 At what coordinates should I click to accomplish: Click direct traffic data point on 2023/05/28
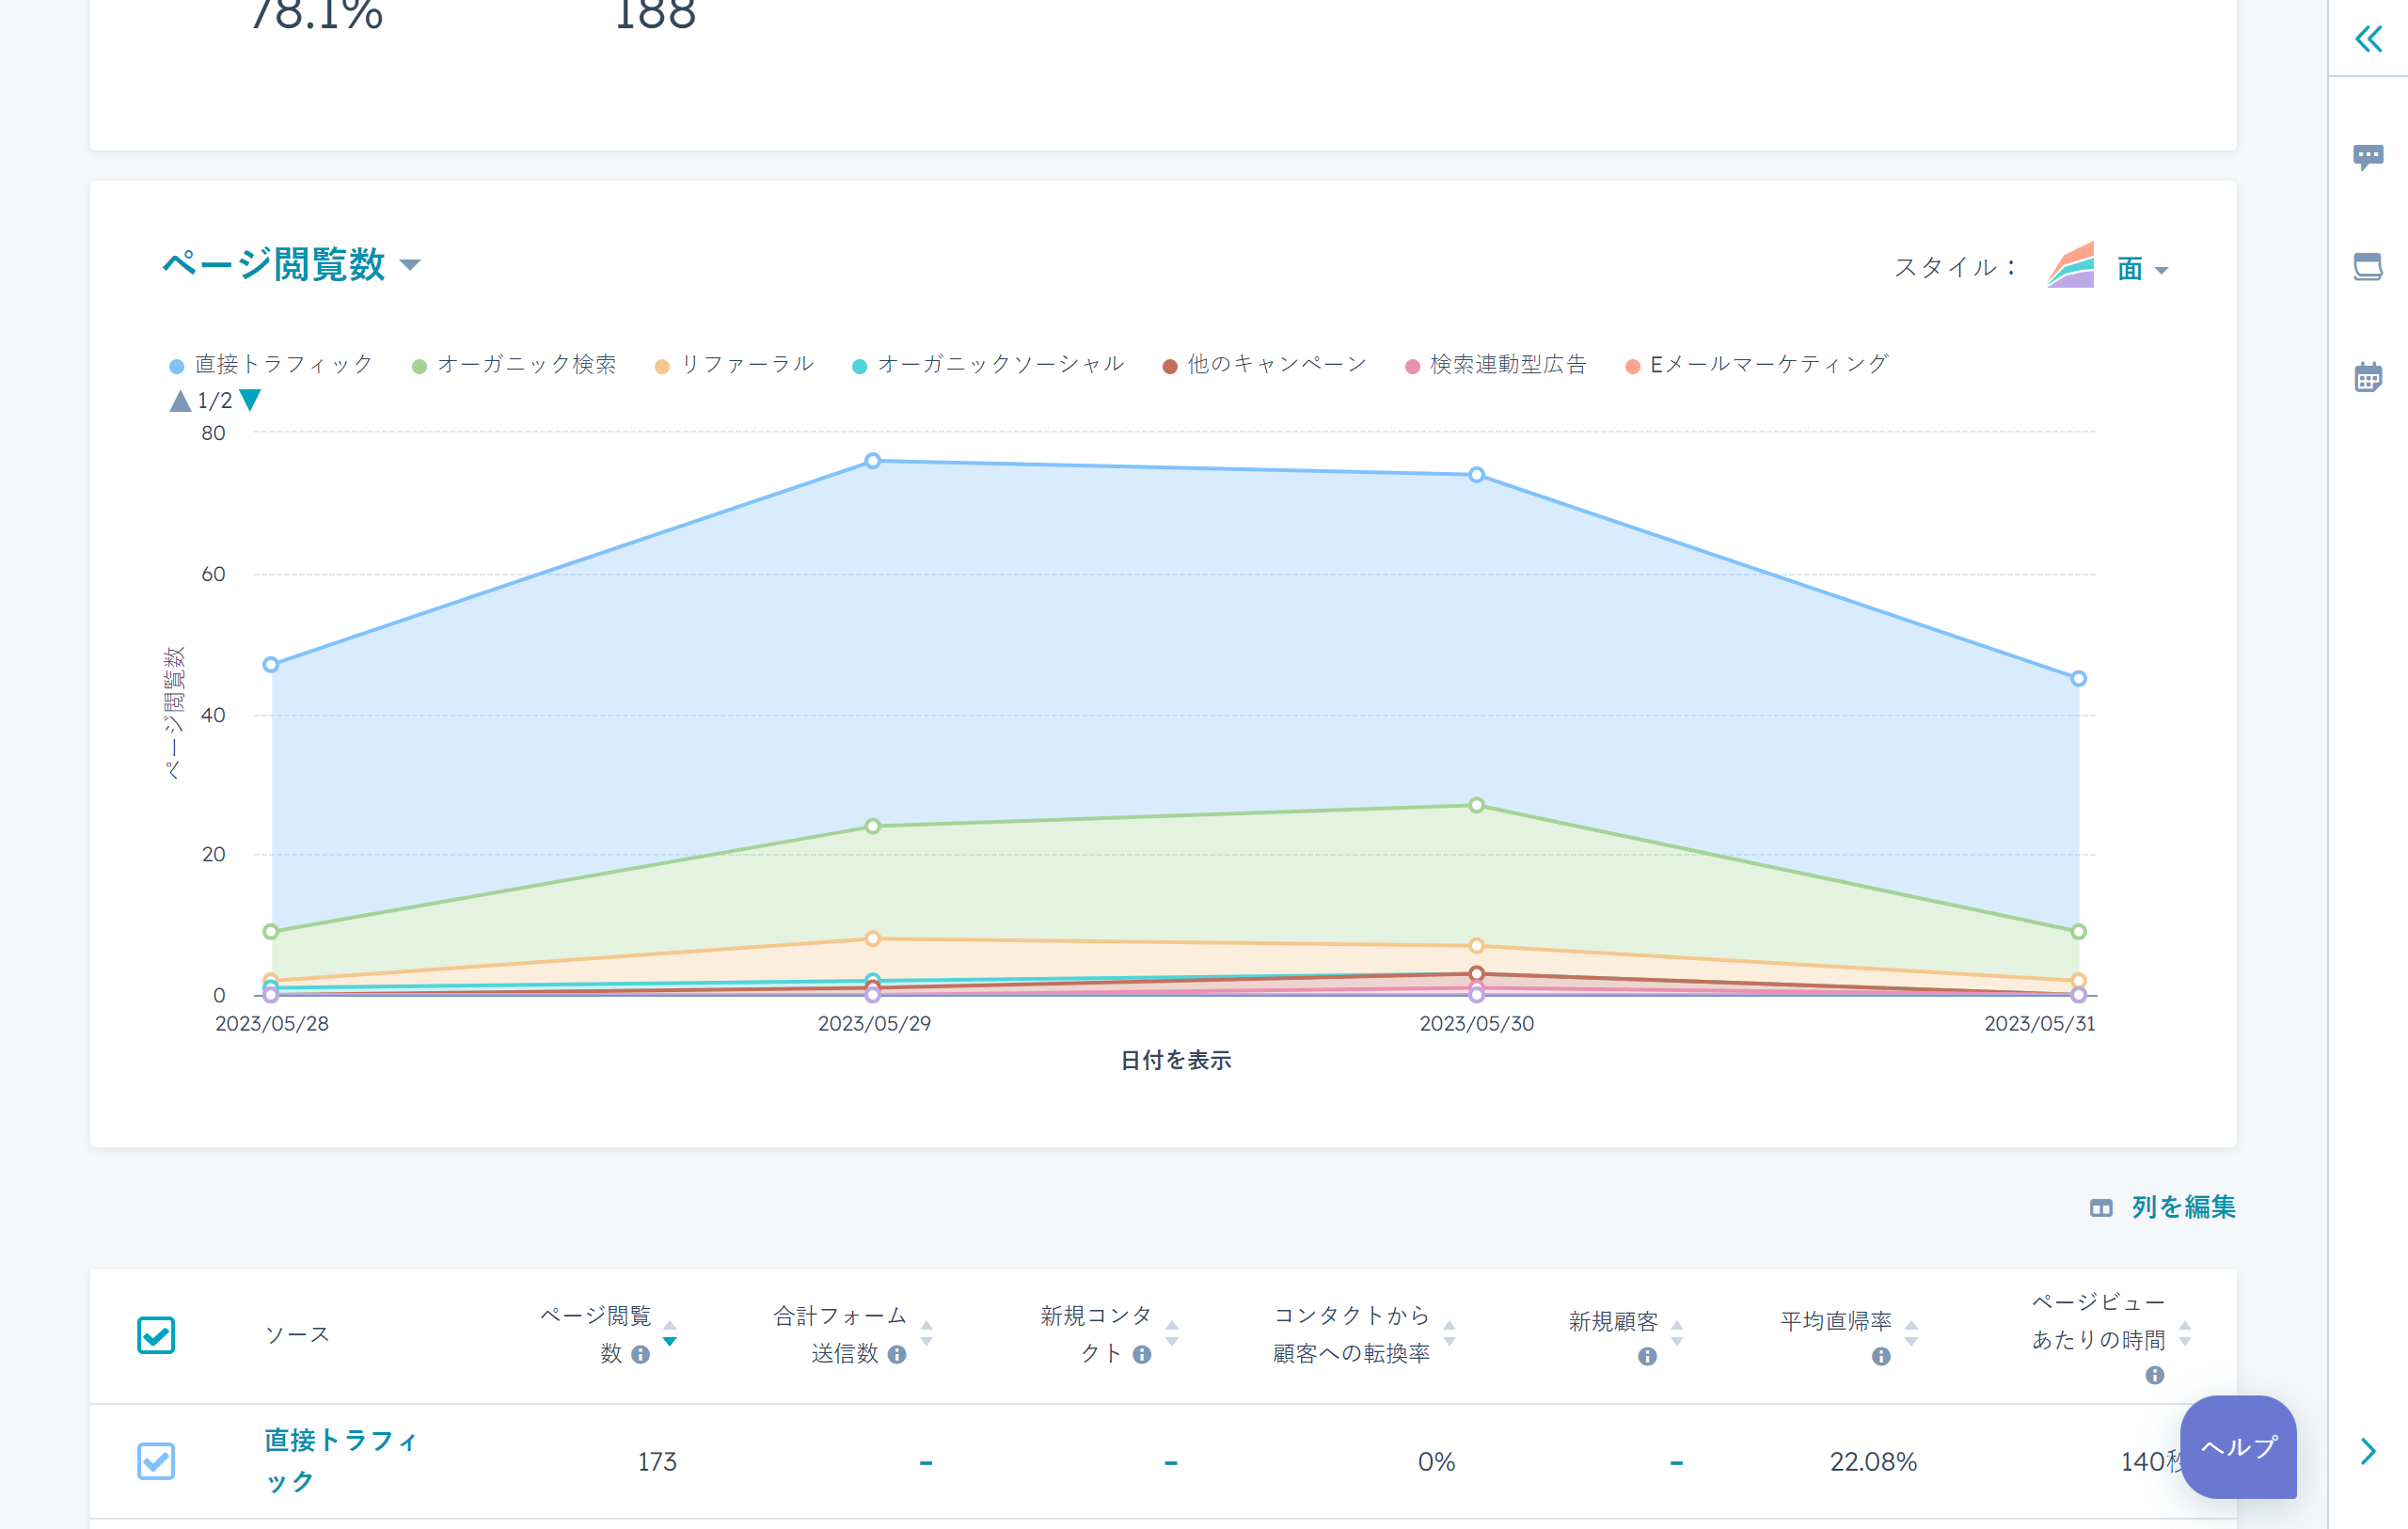[271, 665]
